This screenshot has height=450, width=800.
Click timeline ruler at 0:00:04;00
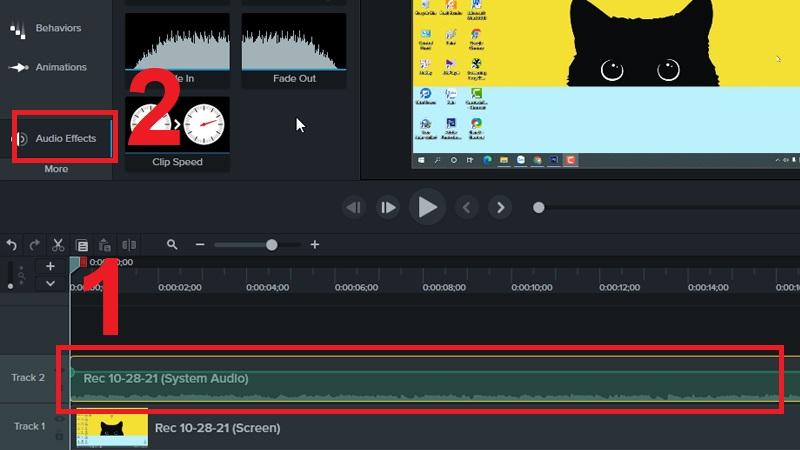point(267,287)
